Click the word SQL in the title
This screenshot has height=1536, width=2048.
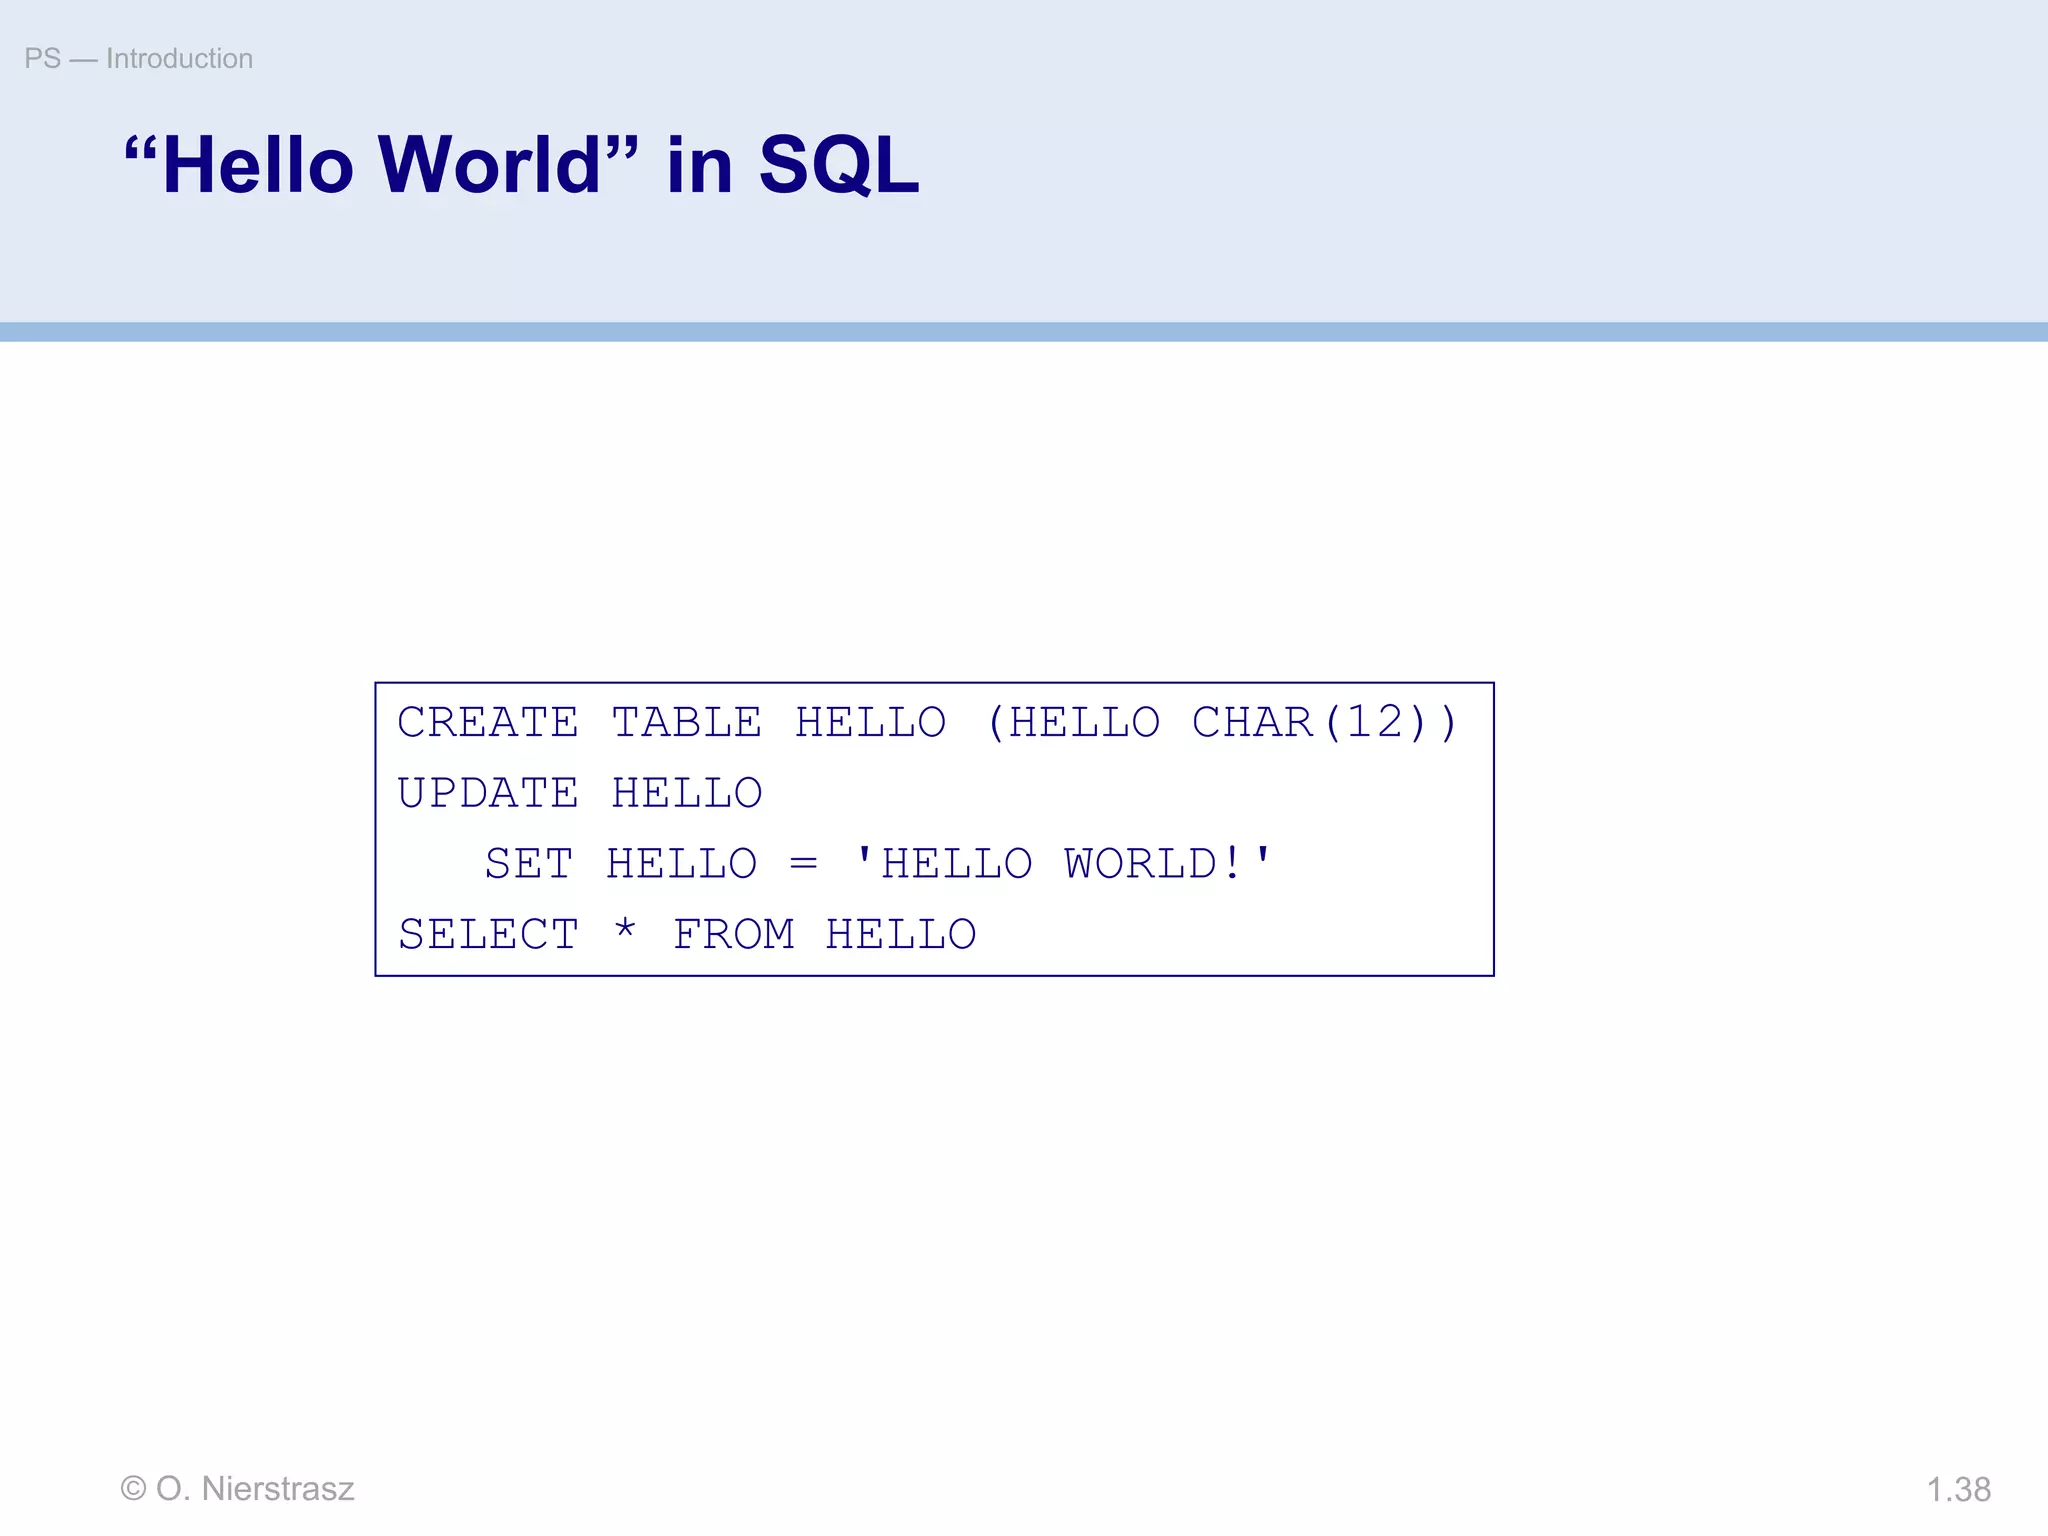click(838, 165)
